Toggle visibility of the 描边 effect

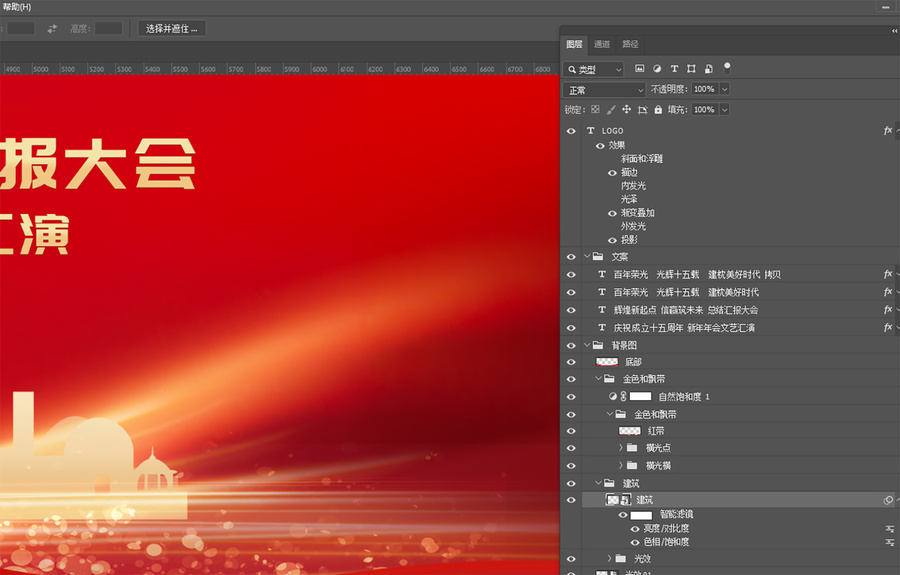click(612, 173)
